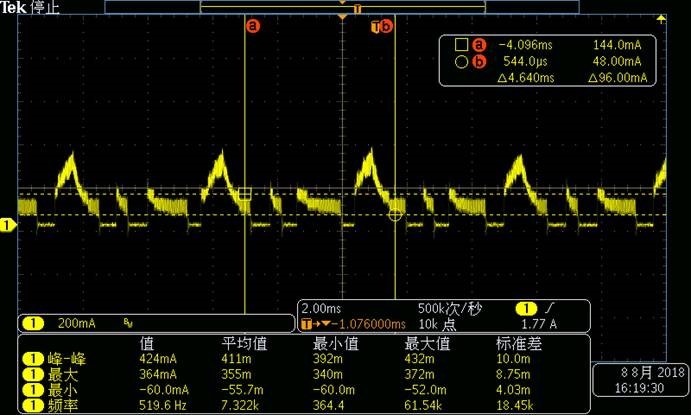
Task: Click the 最大值 column header
Action: coord(427,343)
